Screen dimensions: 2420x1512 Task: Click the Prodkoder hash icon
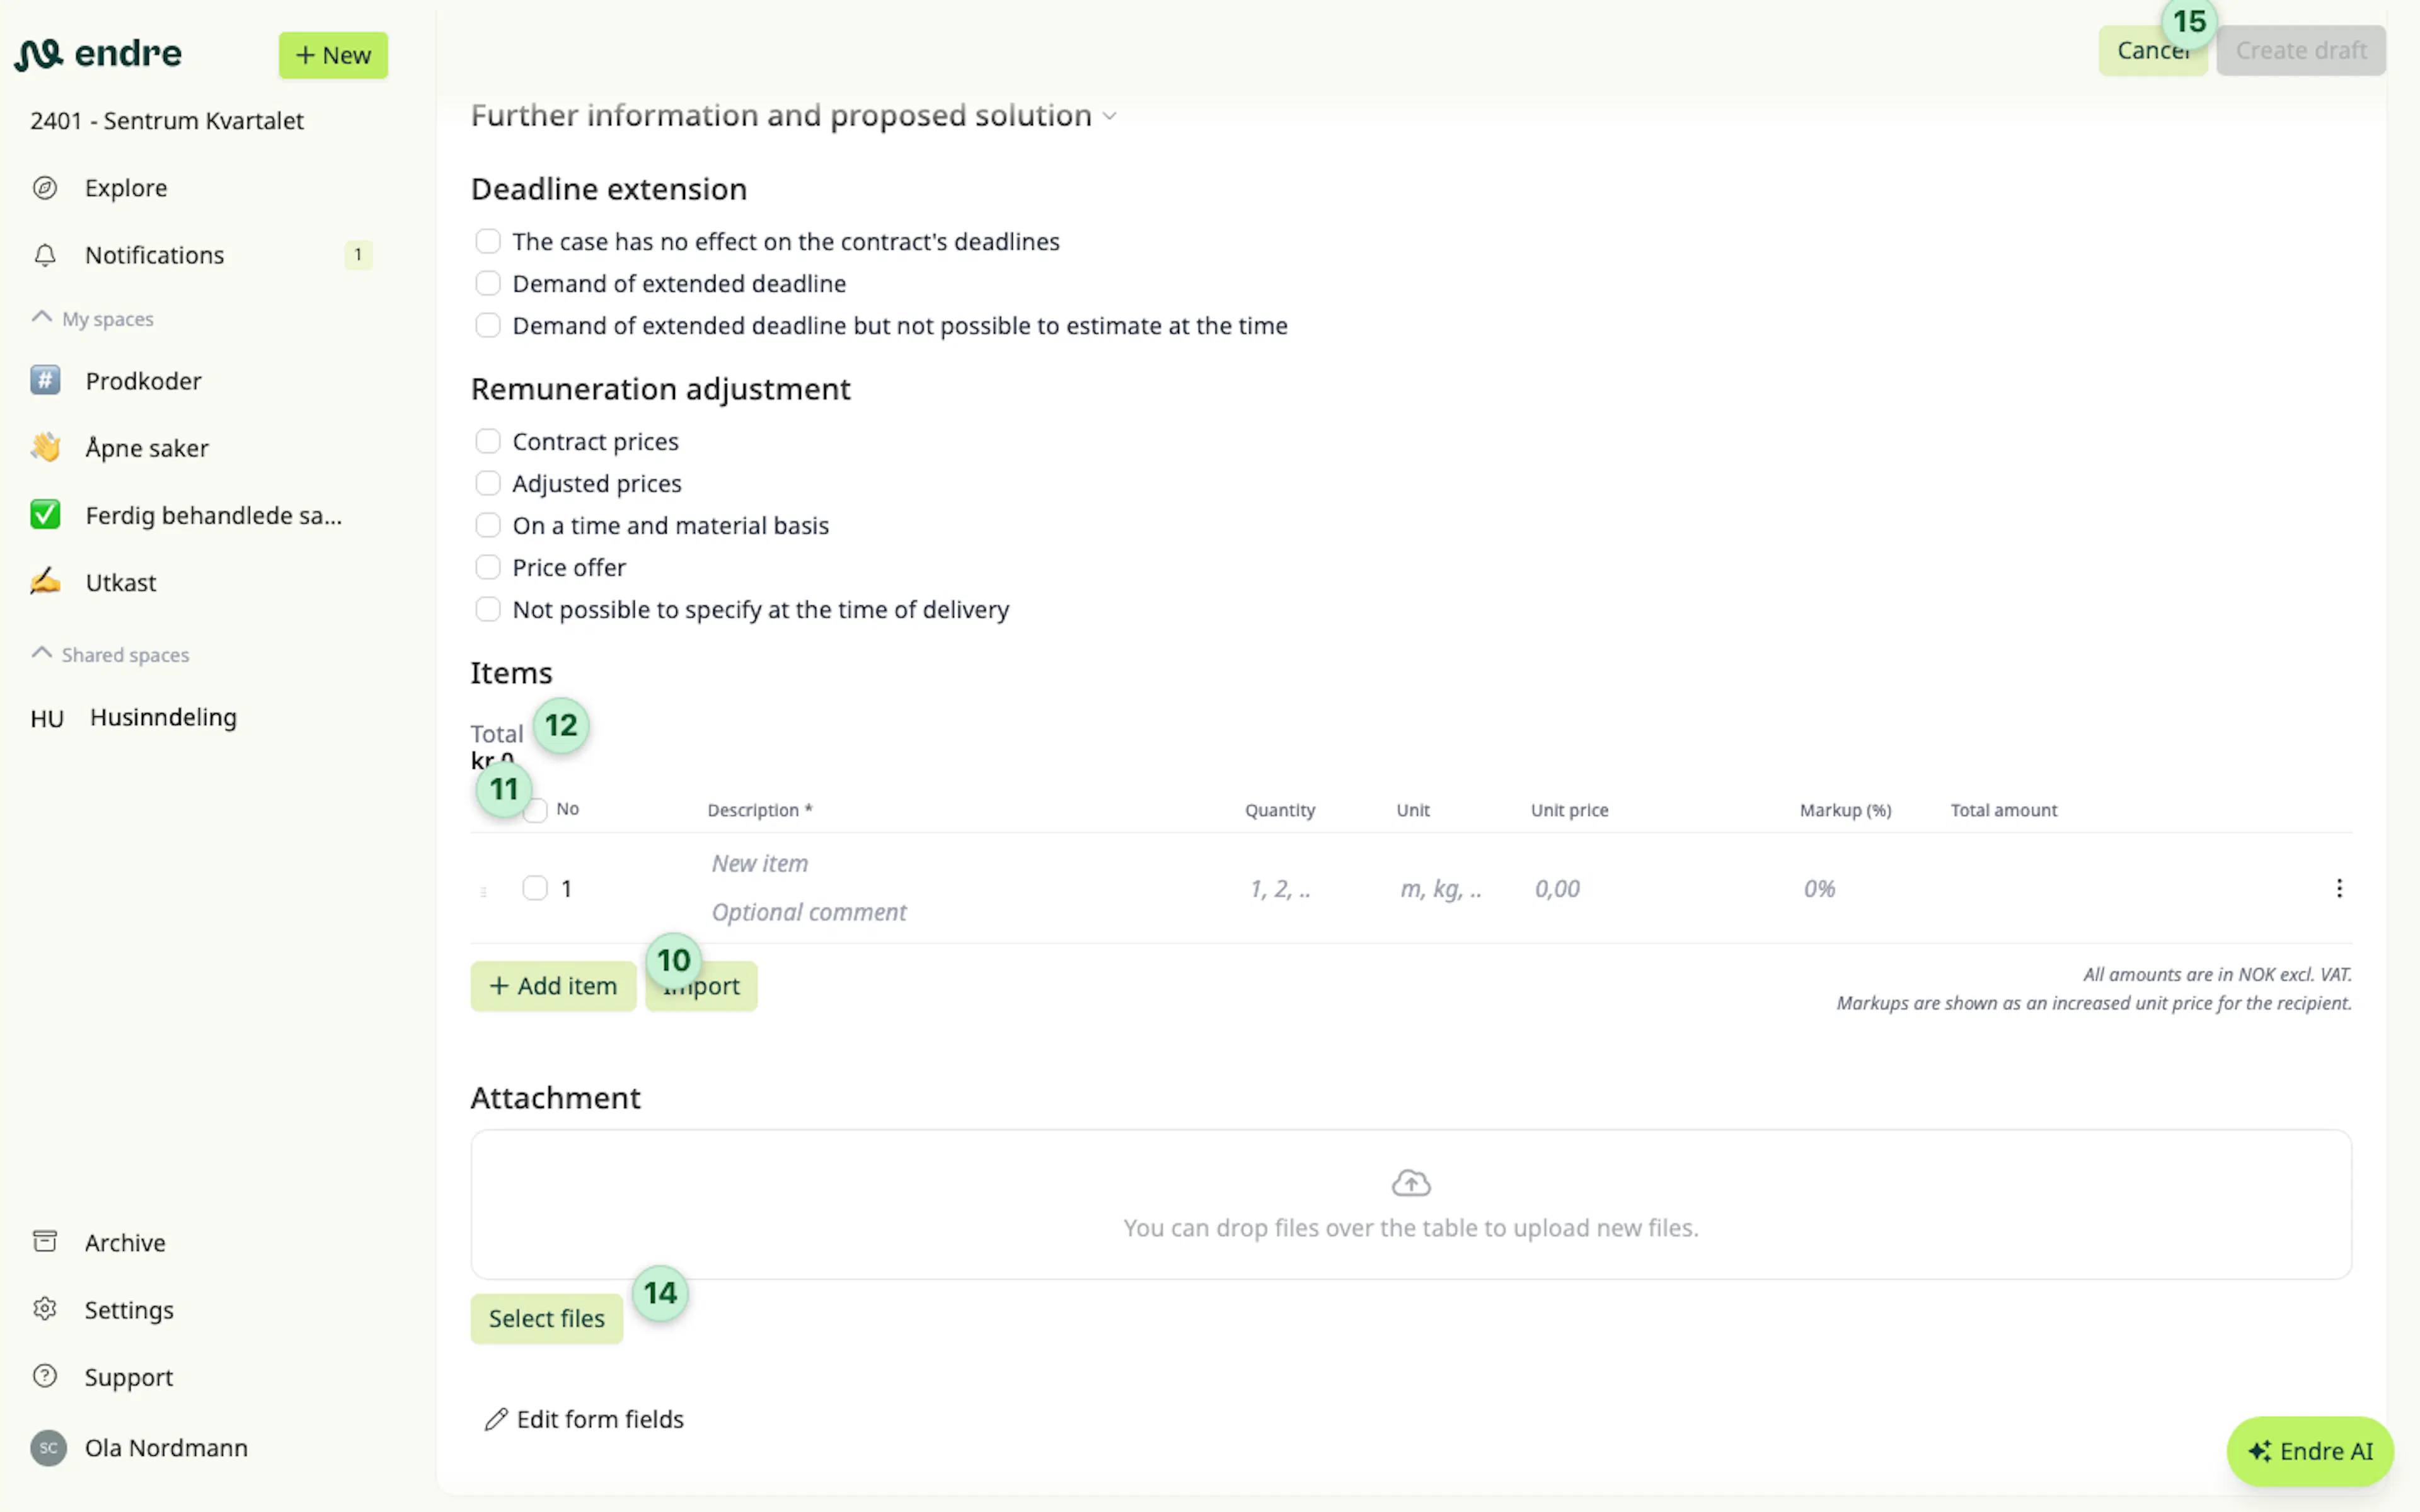pyautogui.click(x=45, y=380)
